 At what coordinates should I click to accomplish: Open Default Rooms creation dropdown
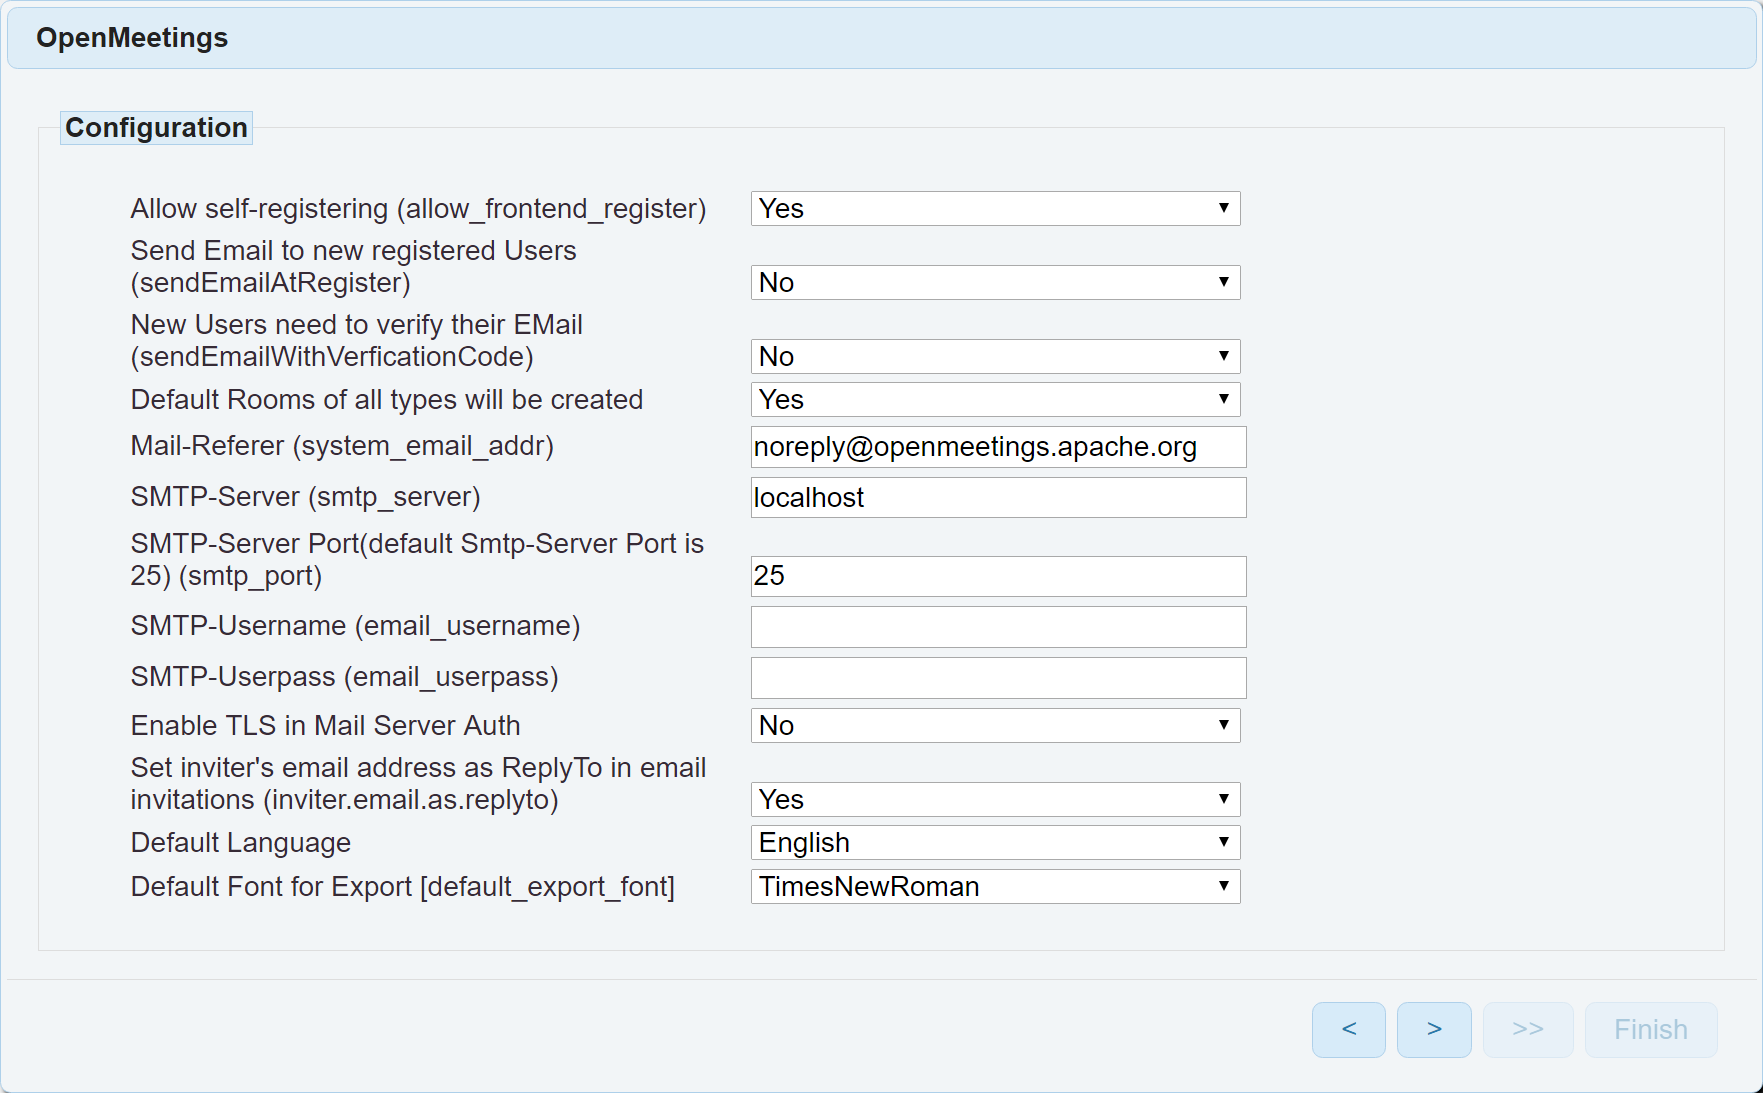click(x=995, y=399)
